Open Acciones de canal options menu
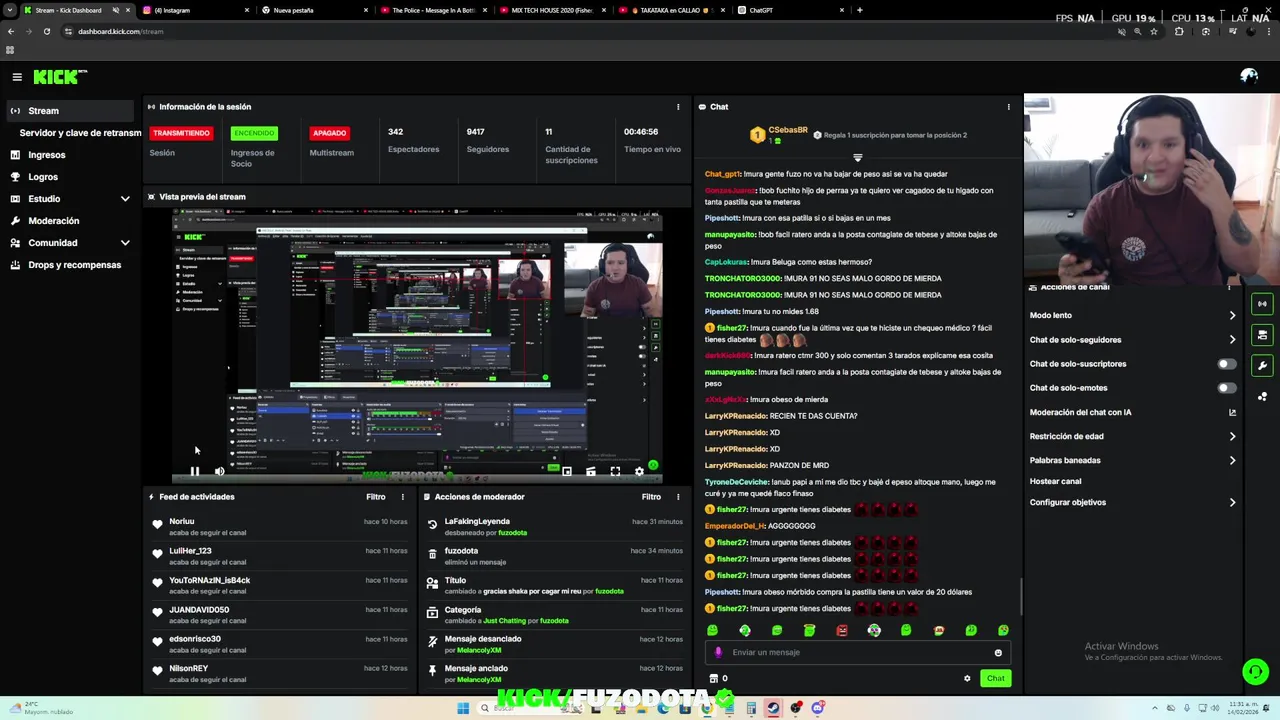This screenshot has height=720, width=1280. pyautogui.click(x=1229, y=287)
